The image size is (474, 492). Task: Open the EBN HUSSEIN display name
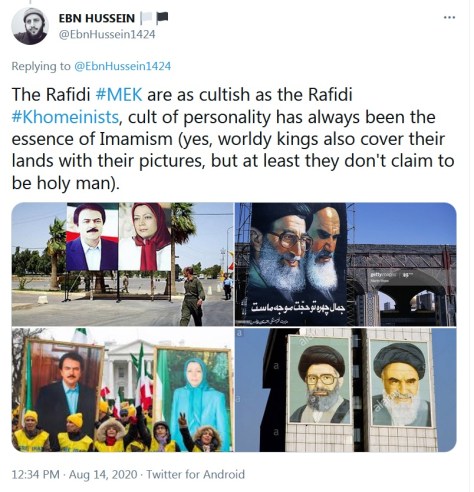(x=97, y=18)
